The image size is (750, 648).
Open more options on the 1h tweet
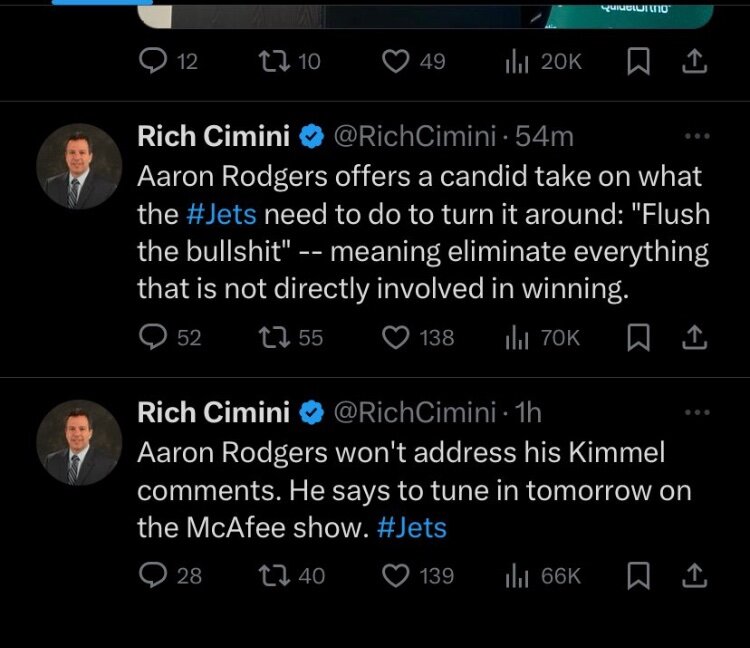coord(695,412)
